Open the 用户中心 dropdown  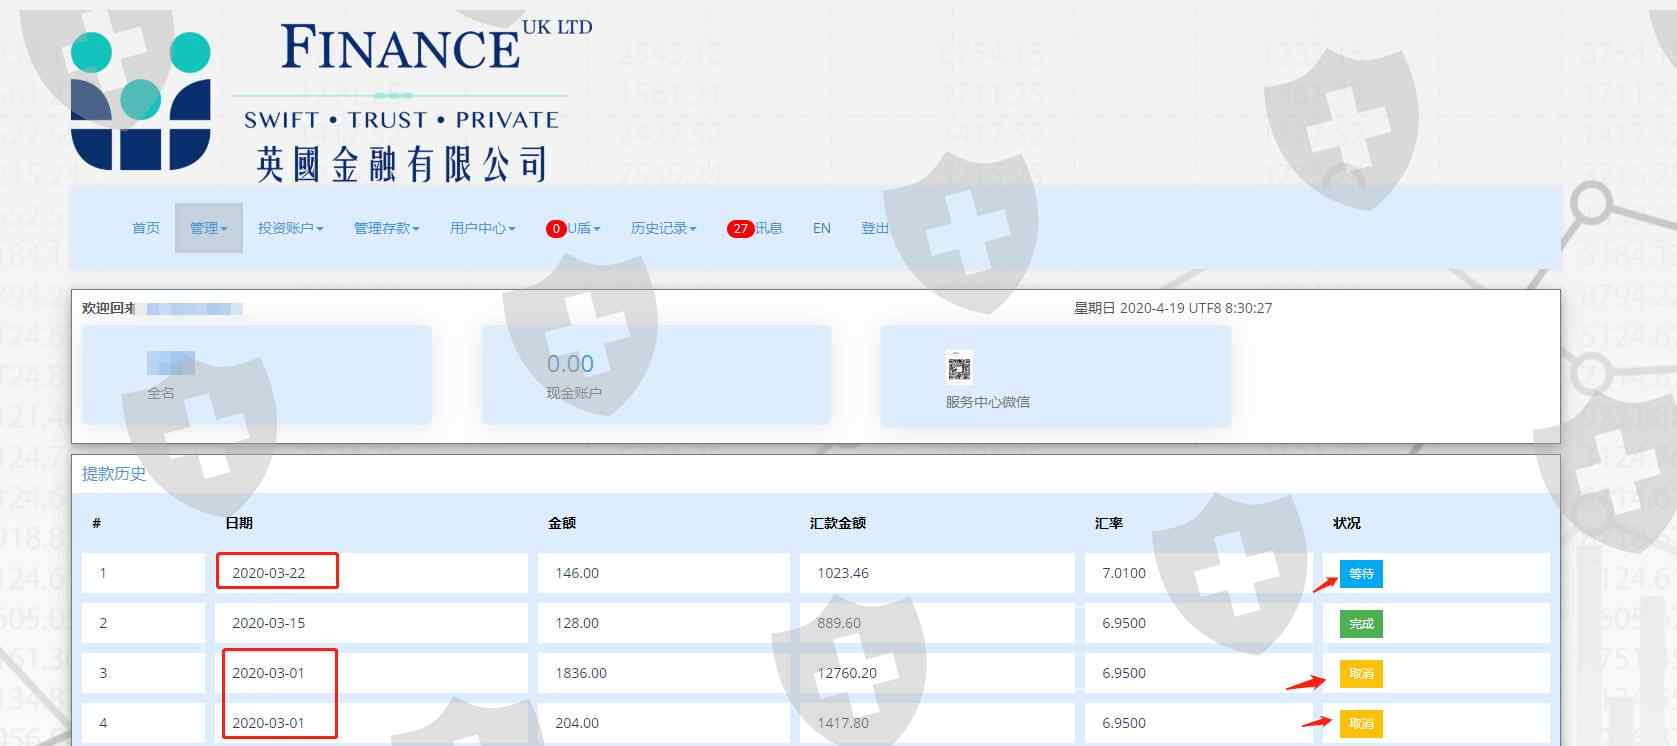pyautogui.click(x=483, y=228)
